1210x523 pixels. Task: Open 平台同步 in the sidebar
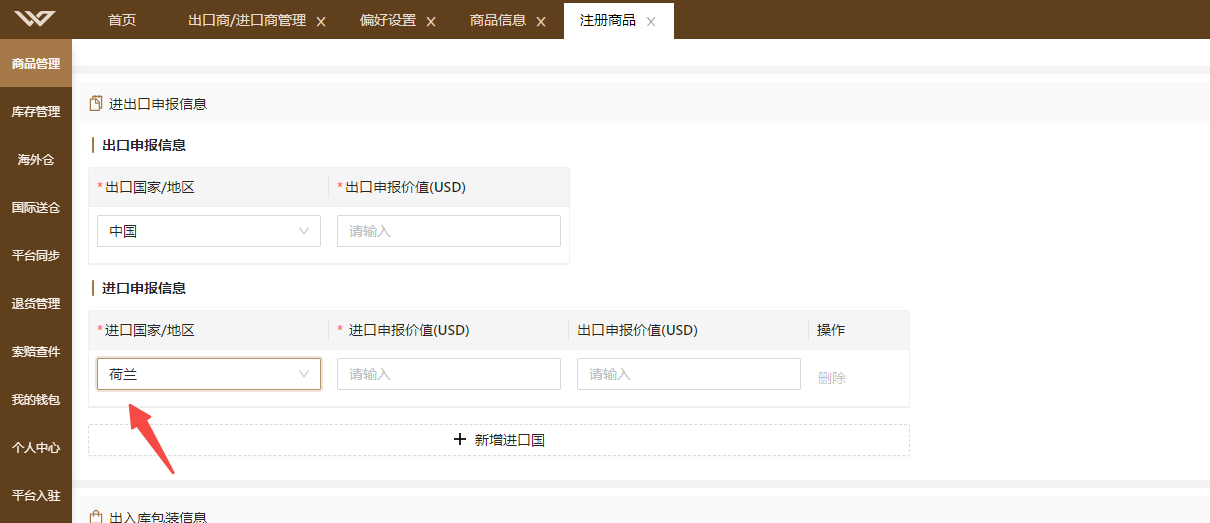click(36, 255)
